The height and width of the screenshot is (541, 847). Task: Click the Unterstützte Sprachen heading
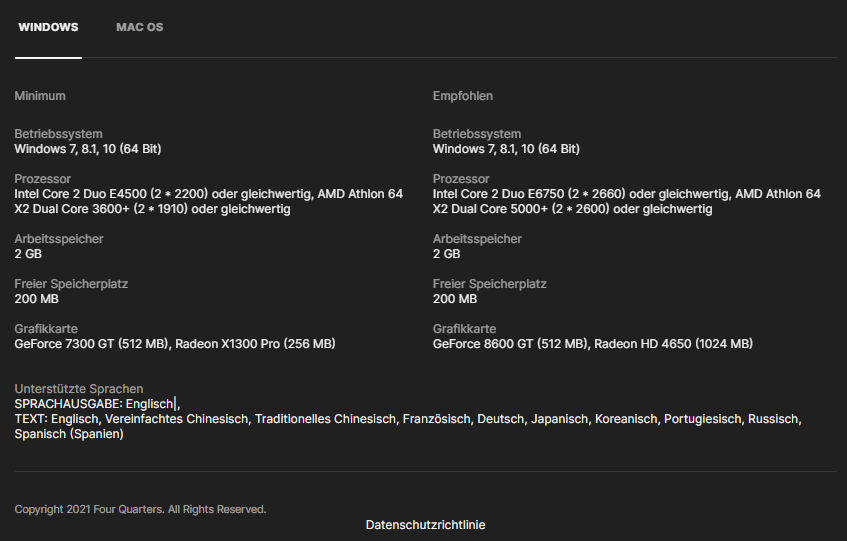pos(79,389)
